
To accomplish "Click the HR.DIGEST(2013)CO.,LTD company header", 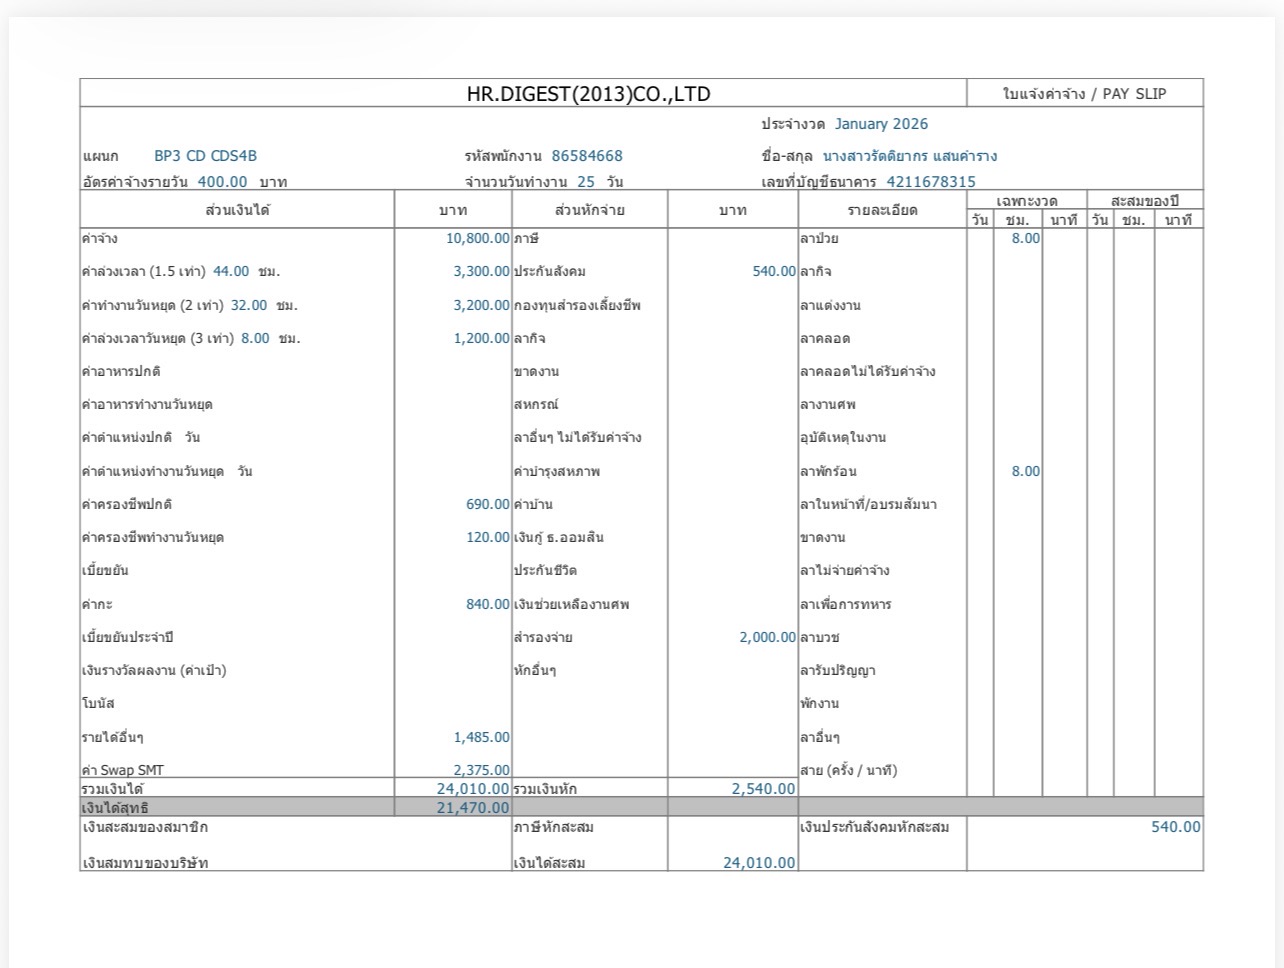I will (x=588, y=94).
